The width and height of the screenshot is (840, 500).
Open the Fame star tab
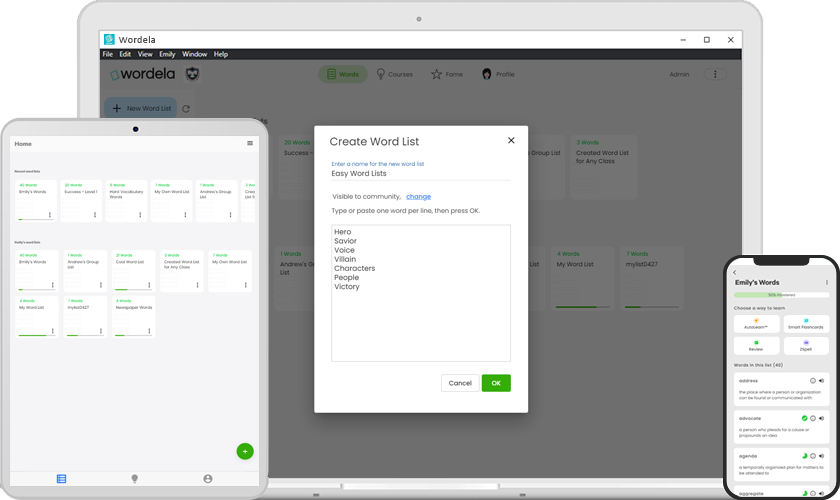tap(447, 74)
